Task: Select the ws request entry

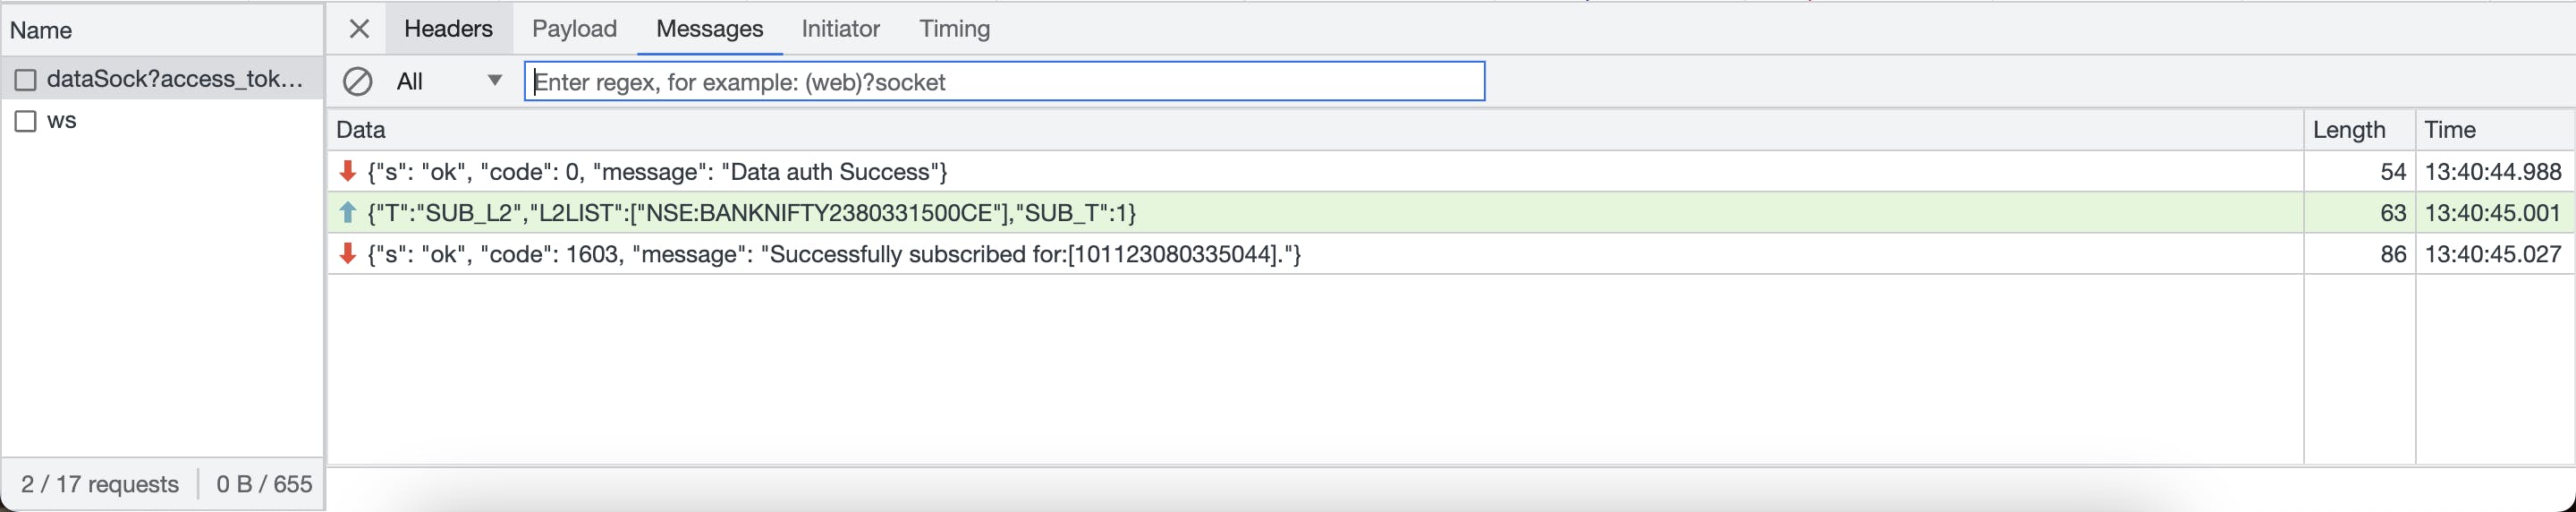Action: pos(162,121)
